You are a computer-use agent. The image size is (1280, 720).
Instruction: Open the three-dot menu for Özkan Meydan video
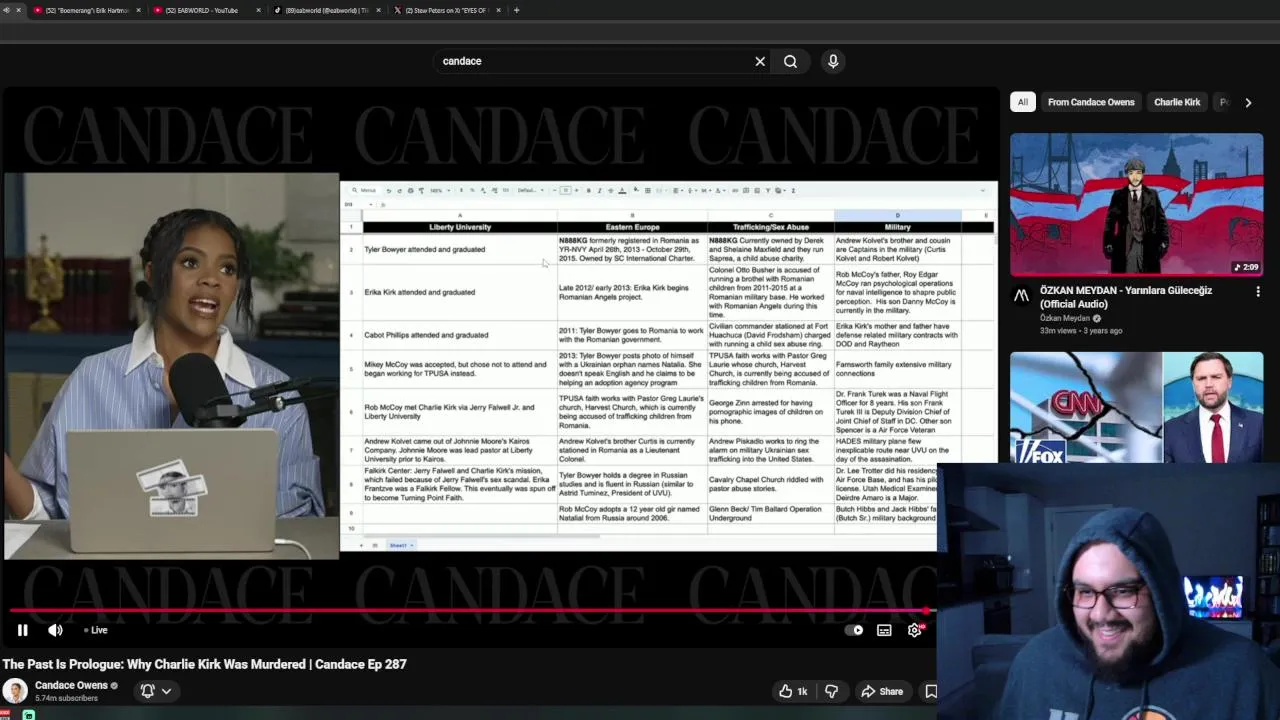tap(1257, 292)
